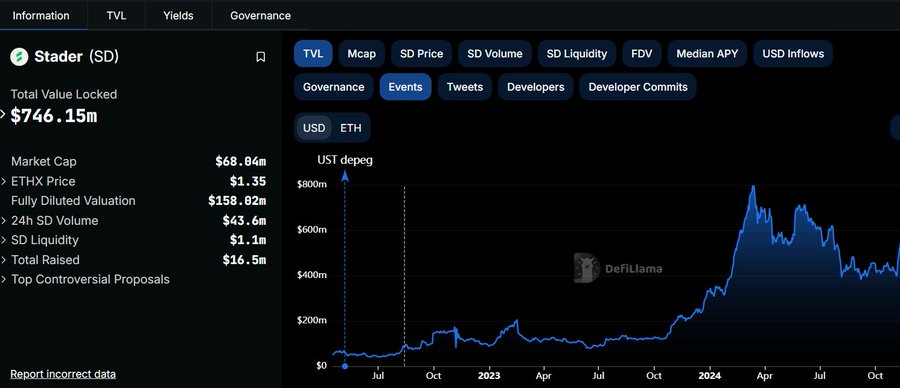Enable the Developer Commits chart chip
This screenshot has height=388, width=900.
tap(638, 87)
